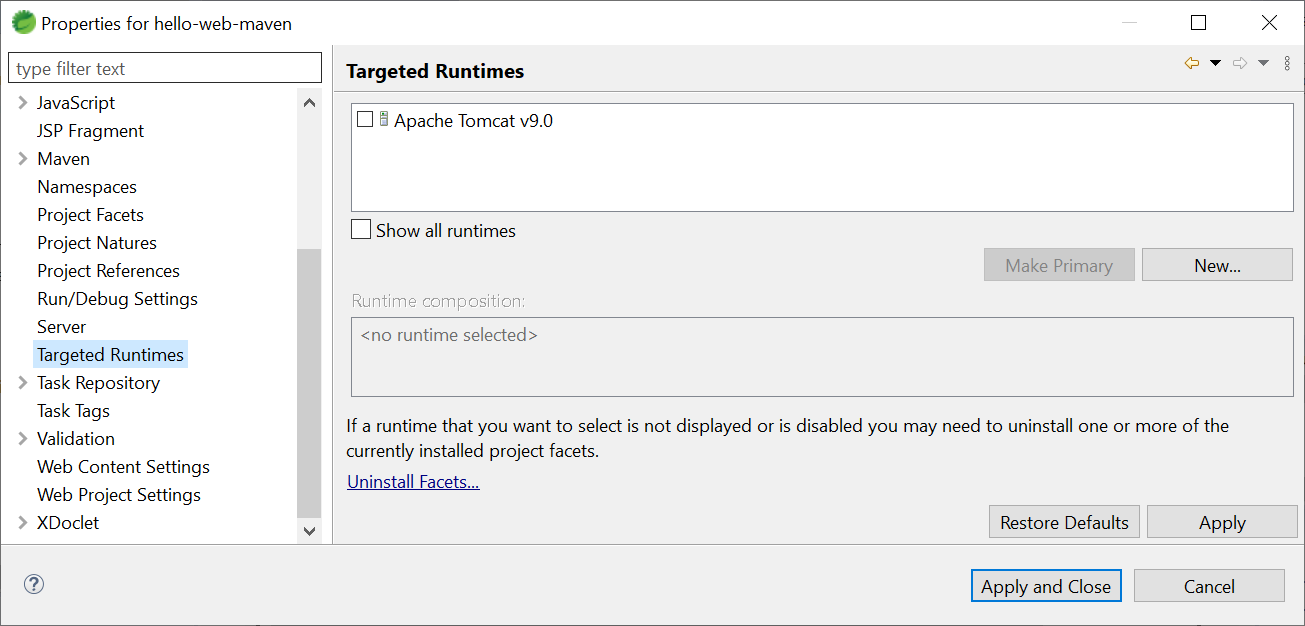Click the type filter text field

[165, 69]
